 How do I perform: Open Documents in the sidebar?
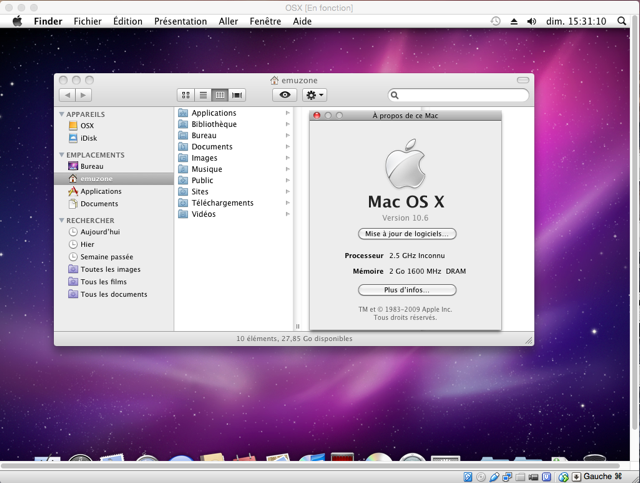pos(93,203)
